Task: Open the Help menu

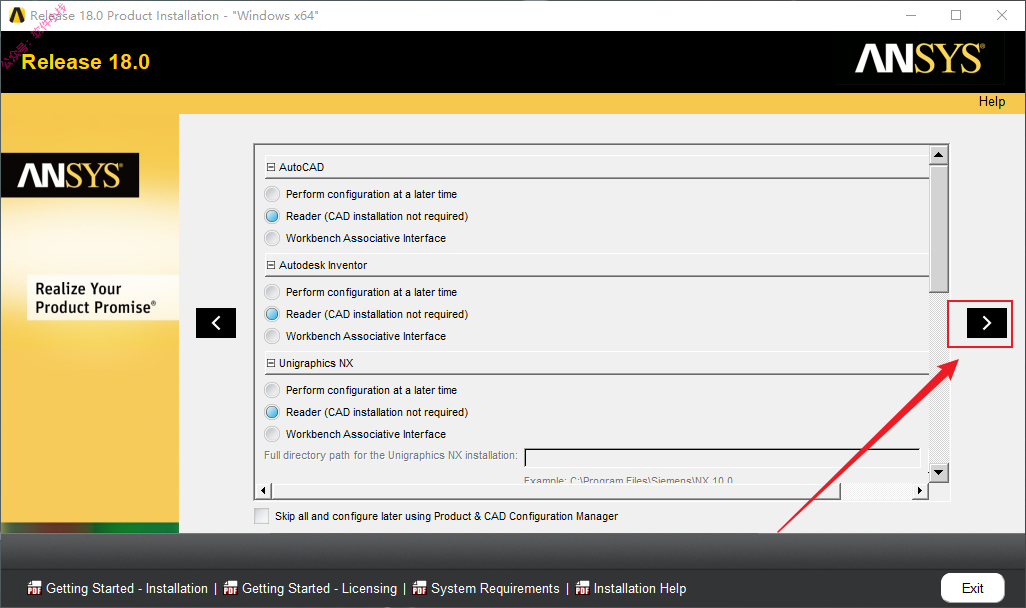Action: (x=992, y=101)
